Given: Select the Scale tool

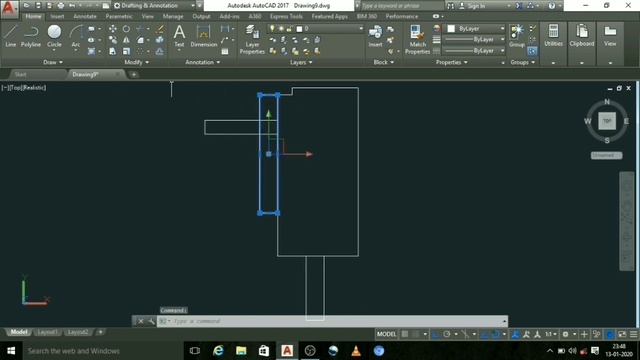Looking at the screenshot, I should tap(126, 51).
